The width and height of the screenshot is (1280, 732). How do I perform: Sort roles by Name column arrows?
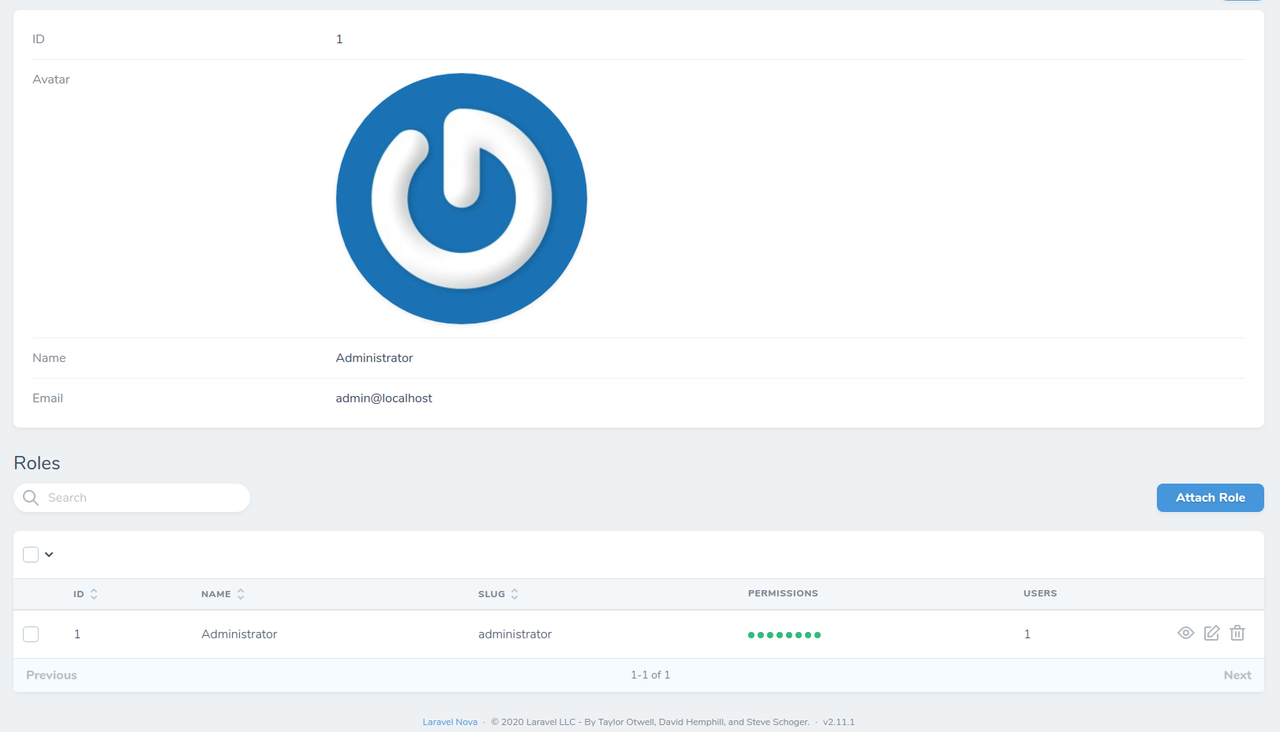(241, 594)
